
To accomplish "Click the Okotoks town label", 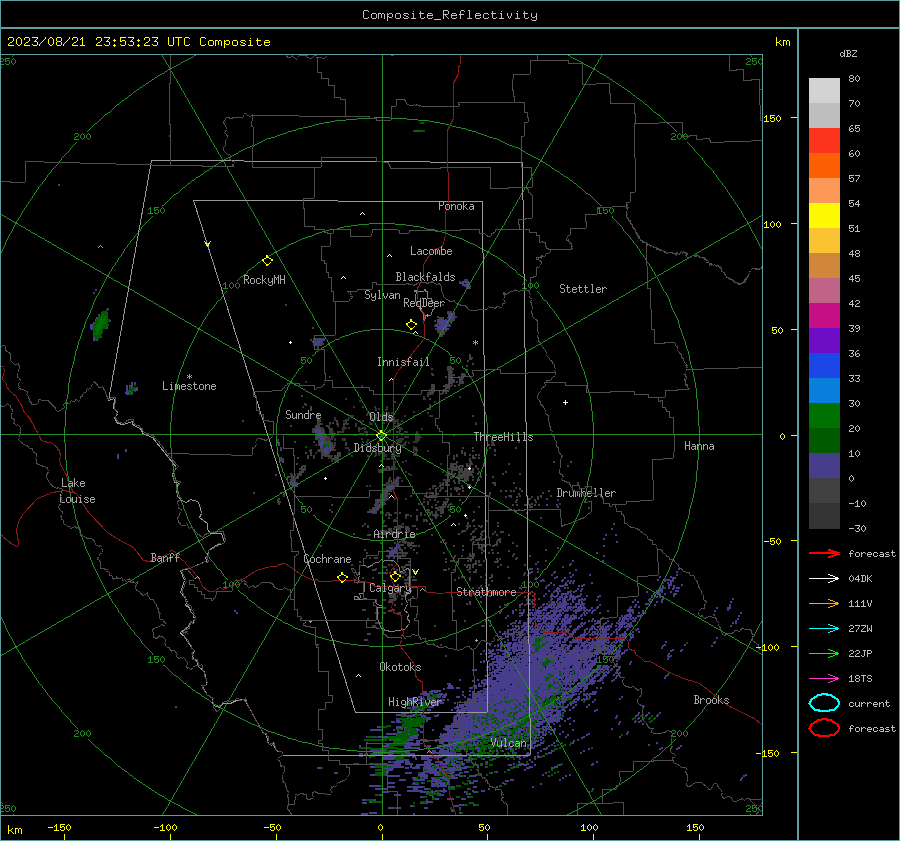I will [x=400, y=666].
